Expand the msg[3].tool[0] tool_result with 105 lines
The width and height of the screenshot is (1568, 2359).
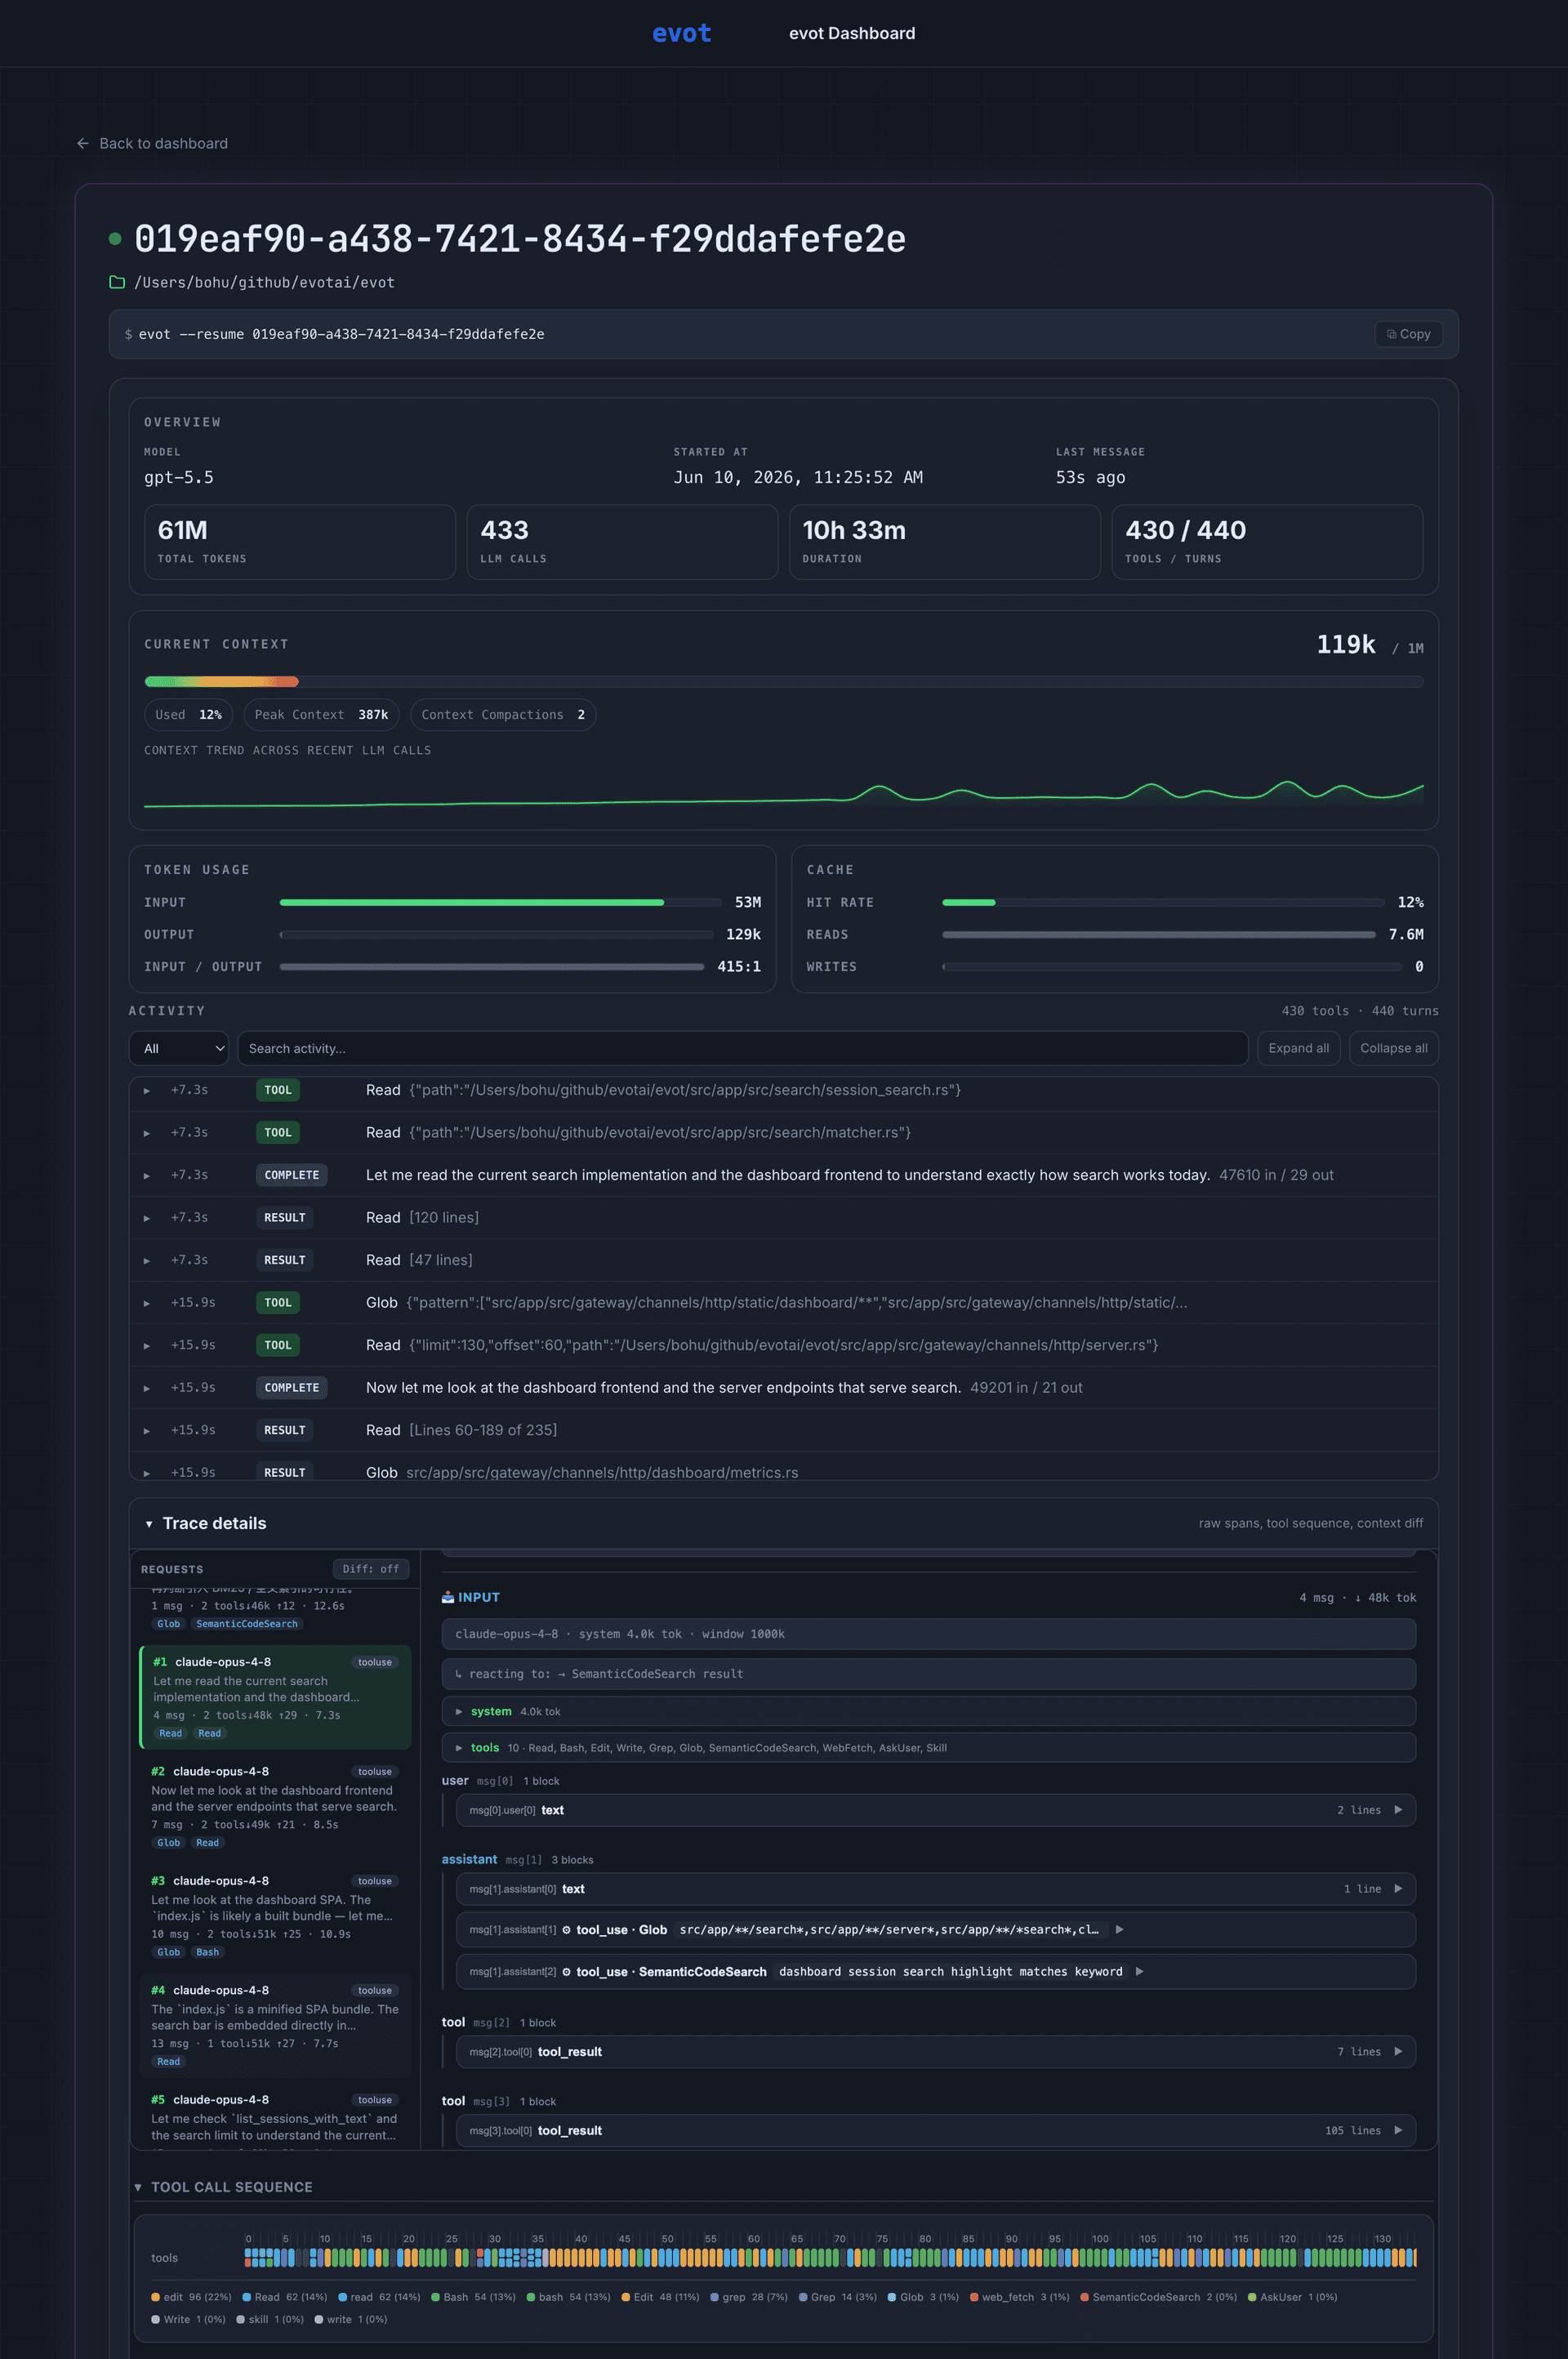935,2131
